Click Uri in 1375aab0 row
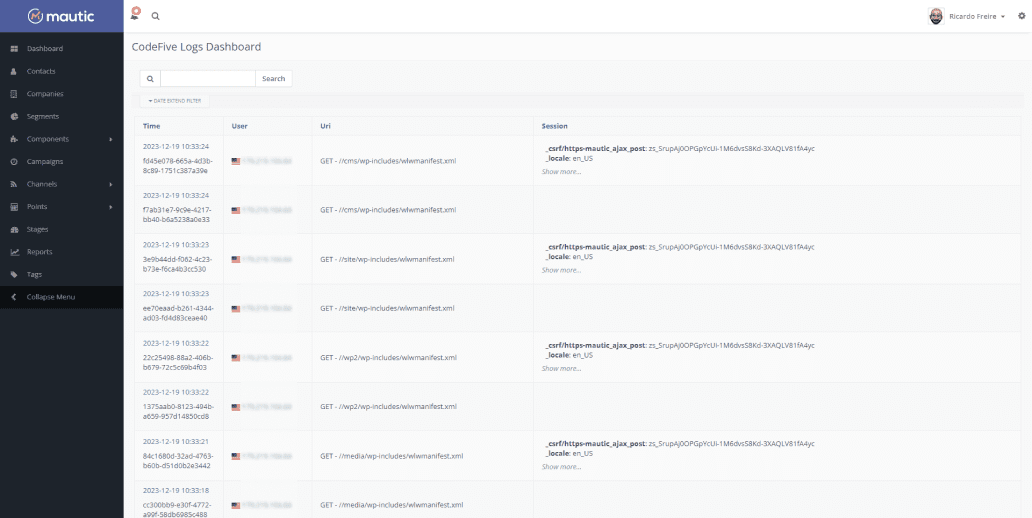 [x=388, y=407]
